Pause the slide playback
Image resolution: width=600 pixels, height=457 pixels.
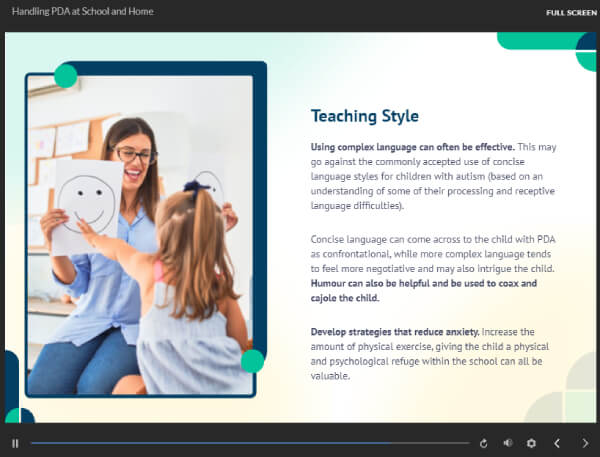click(x=15, y=443)
